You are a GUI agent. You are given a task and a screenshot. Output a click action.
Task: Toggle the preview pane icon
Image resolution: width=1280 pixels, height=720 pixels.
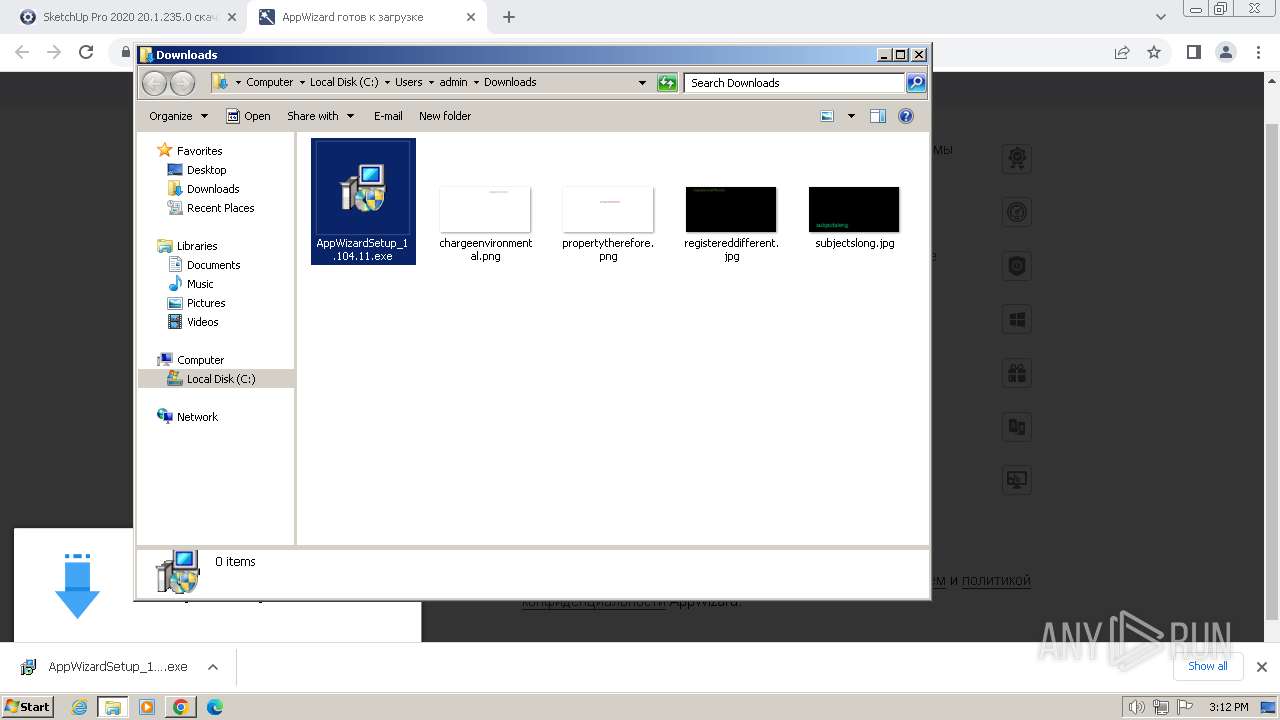(878, 116)
